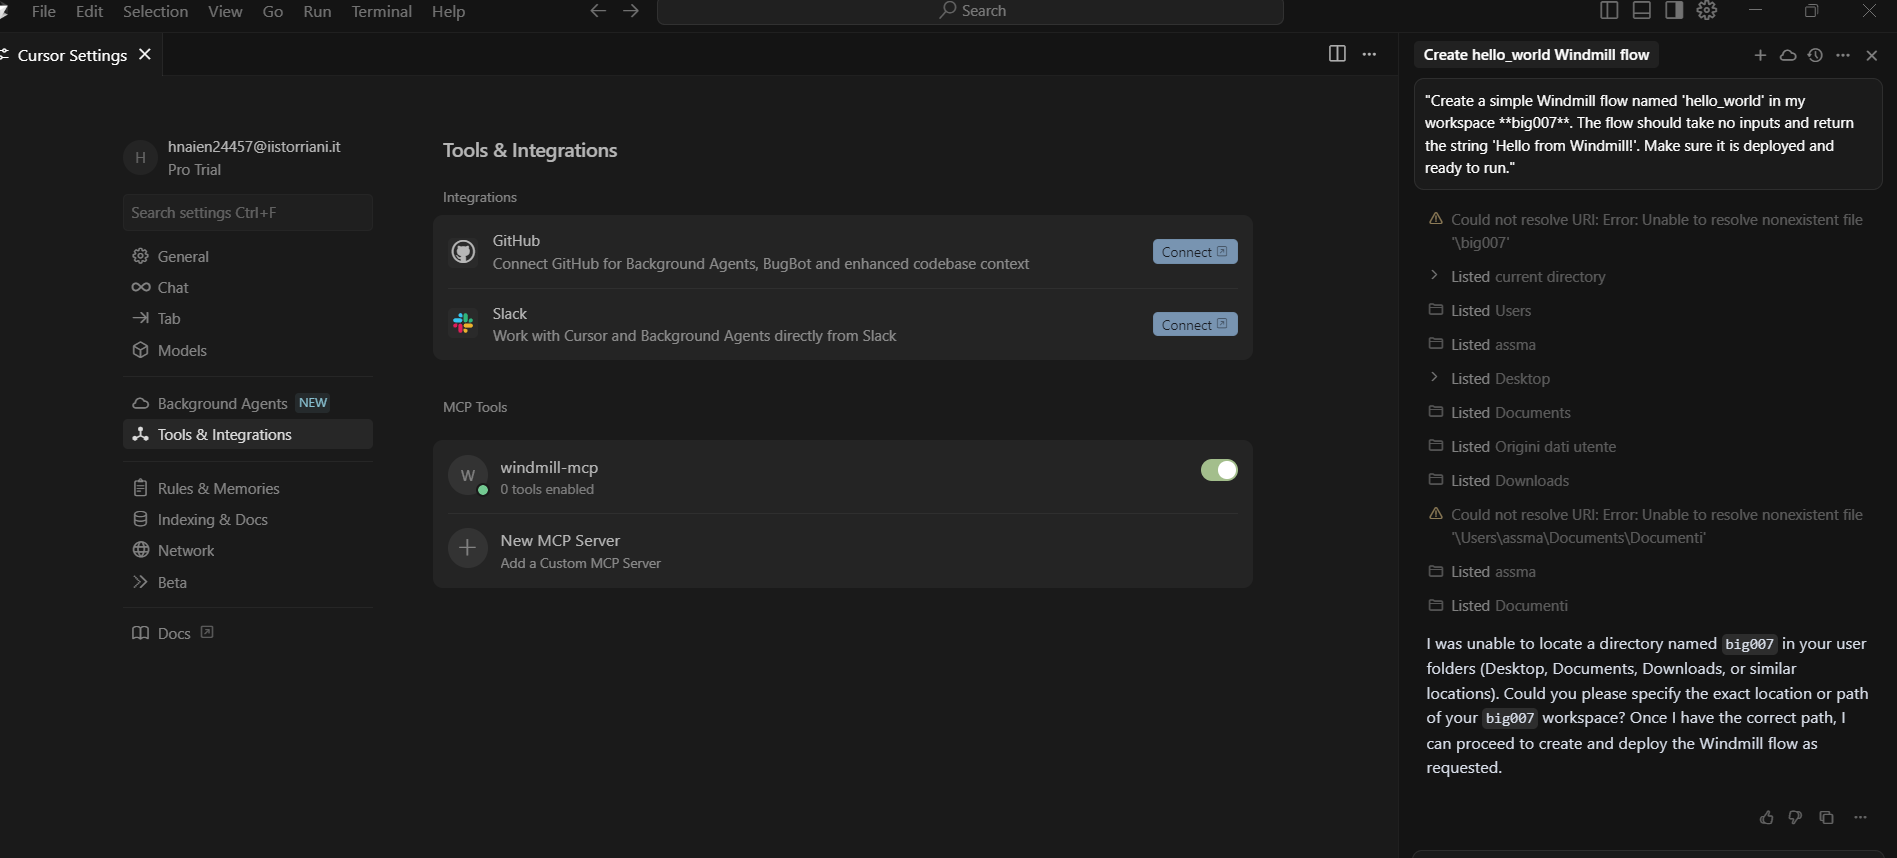Copy the assistant response
The width and height of the screenshot is (1897, 858).
1826,817
